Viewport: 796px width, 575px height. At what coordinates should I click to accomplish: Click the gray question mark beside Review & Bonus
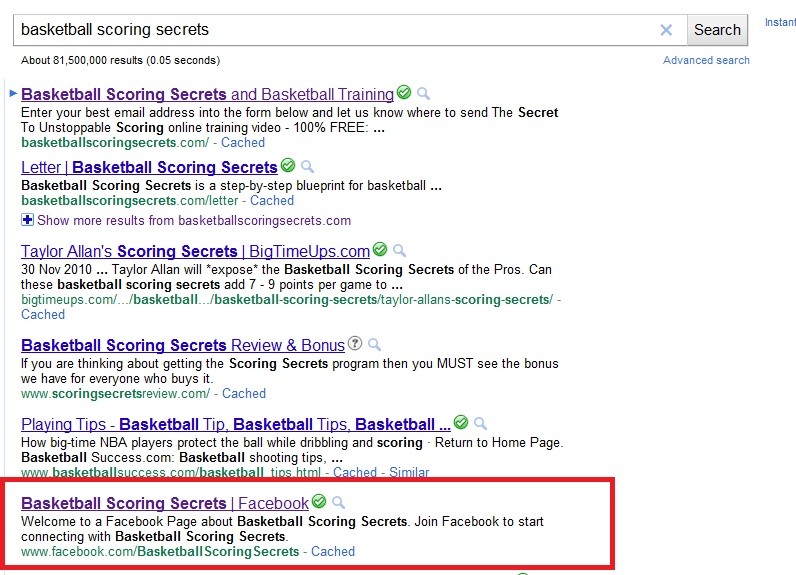(x=355, y=344)
